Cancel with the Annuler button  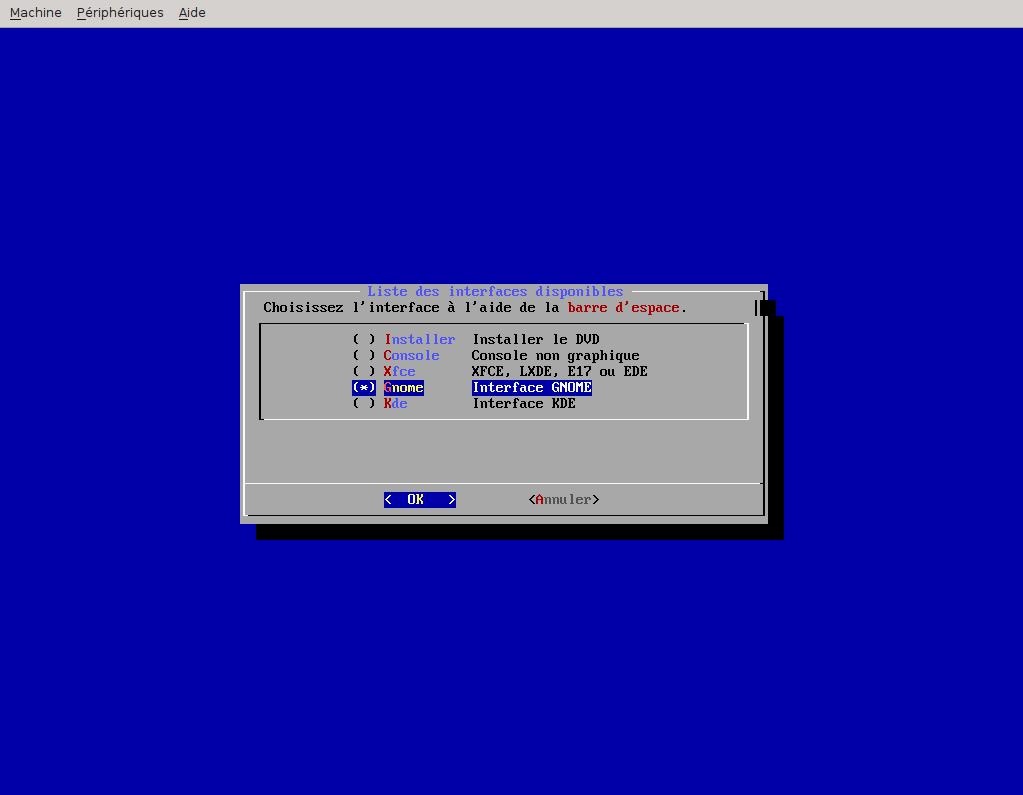tap(564, 500)
